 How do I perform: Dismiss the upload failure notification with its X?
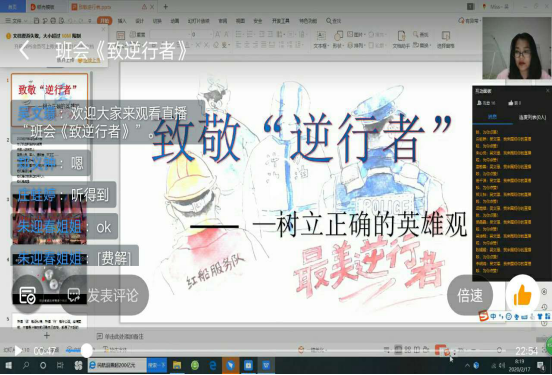103,29
